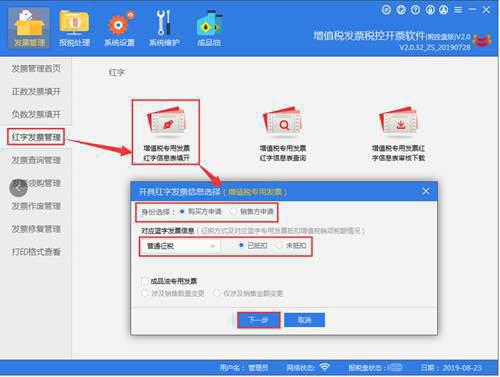This screenshot has width=500, height=377.
Task: Open the 系统设置 gear icon
Action: pyautogui.click(x=119, y=28)
